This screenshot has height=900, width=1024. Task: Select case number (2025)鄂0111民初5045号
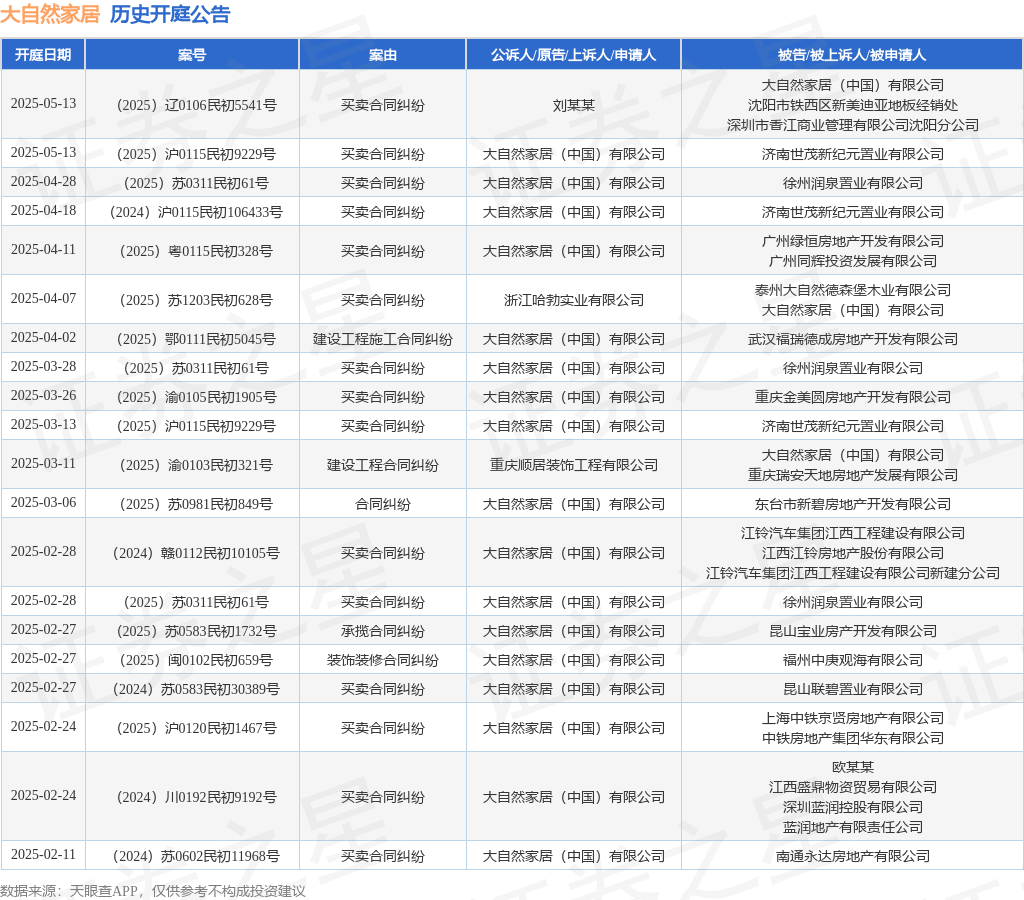click(x=196, y=340)
